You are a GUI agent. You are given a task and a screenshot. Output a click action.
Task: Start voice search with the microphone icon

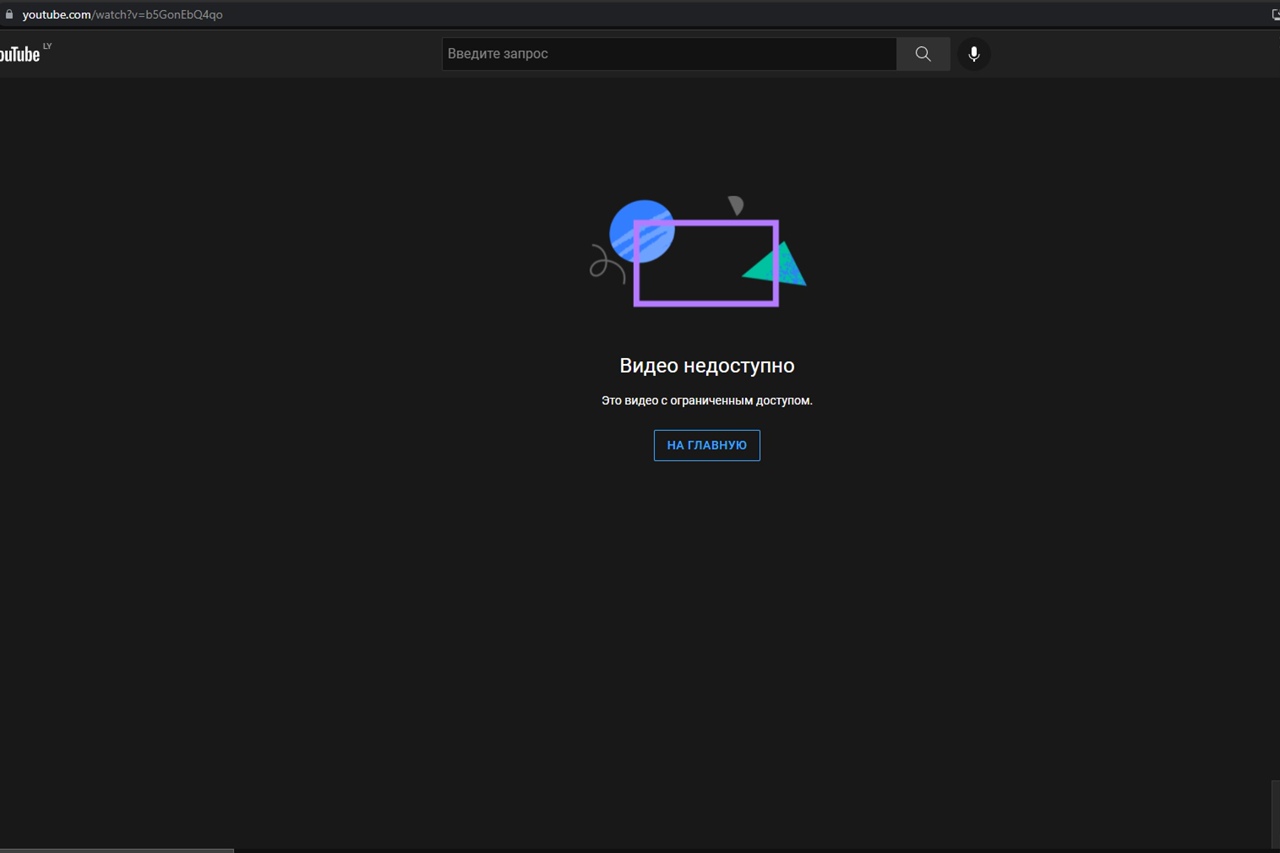(x=973, y=54)
